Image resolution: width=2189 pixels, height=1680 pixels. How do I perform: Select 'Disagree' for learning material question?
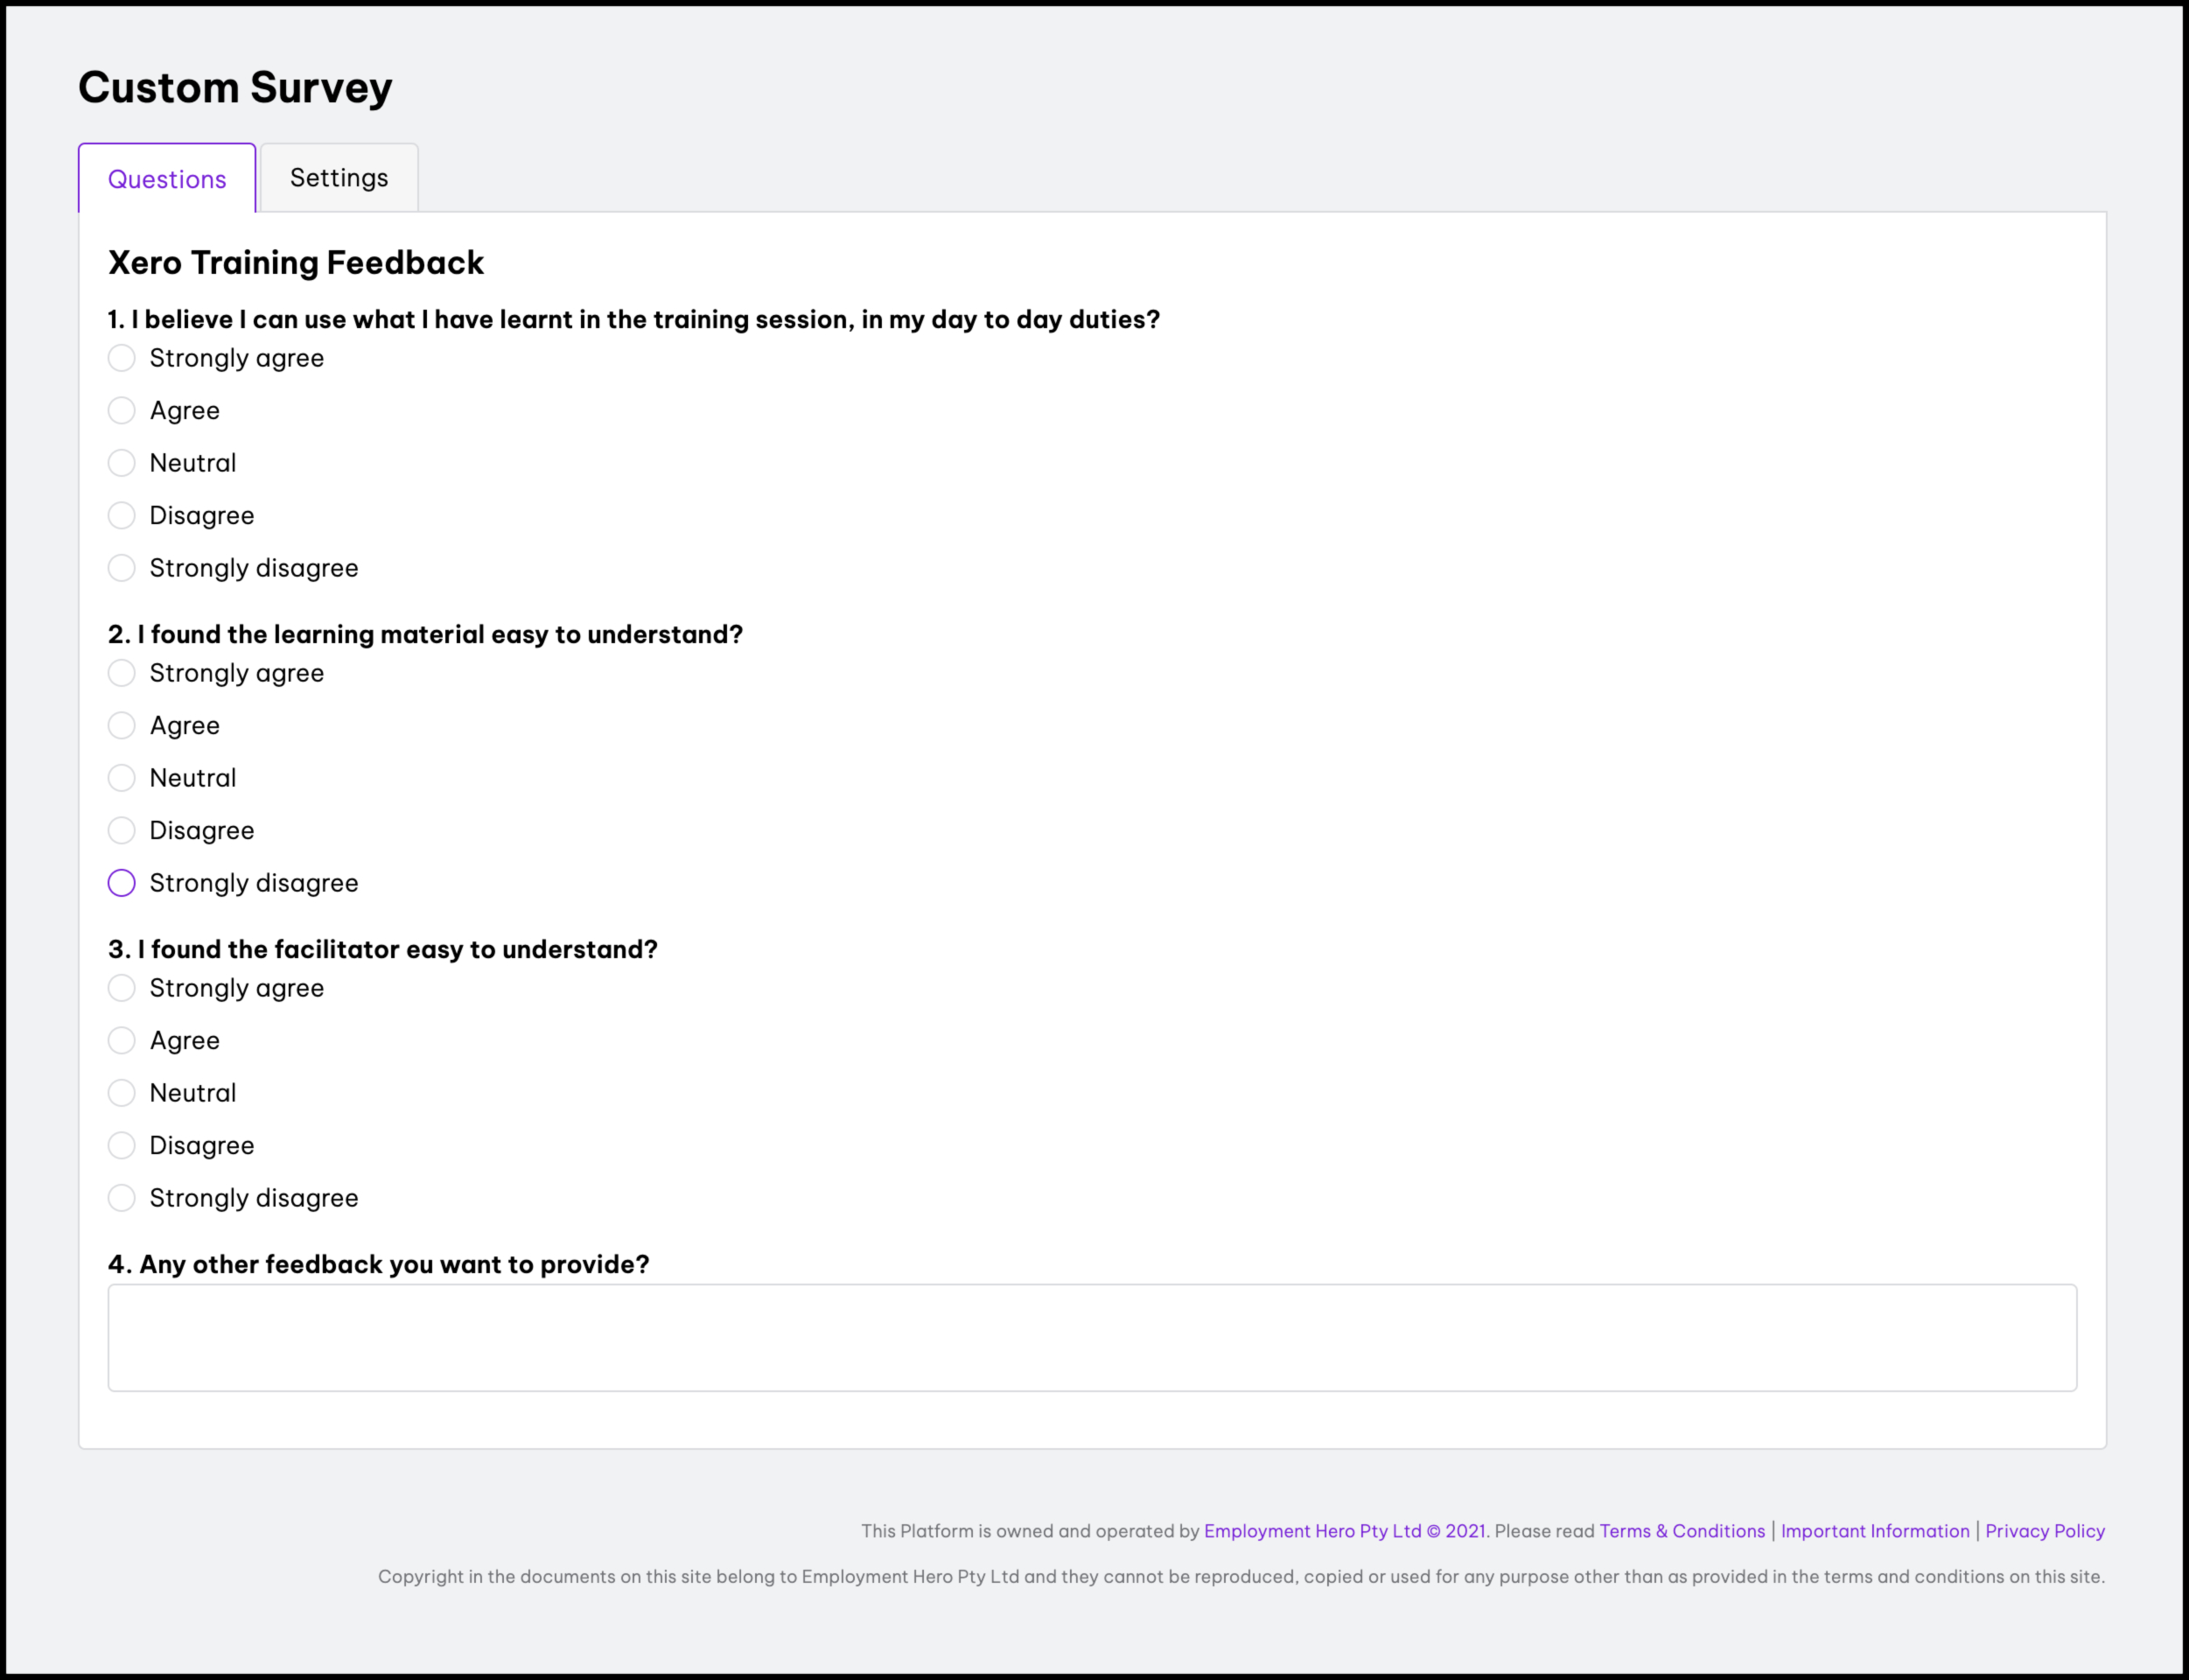(121, 830)
